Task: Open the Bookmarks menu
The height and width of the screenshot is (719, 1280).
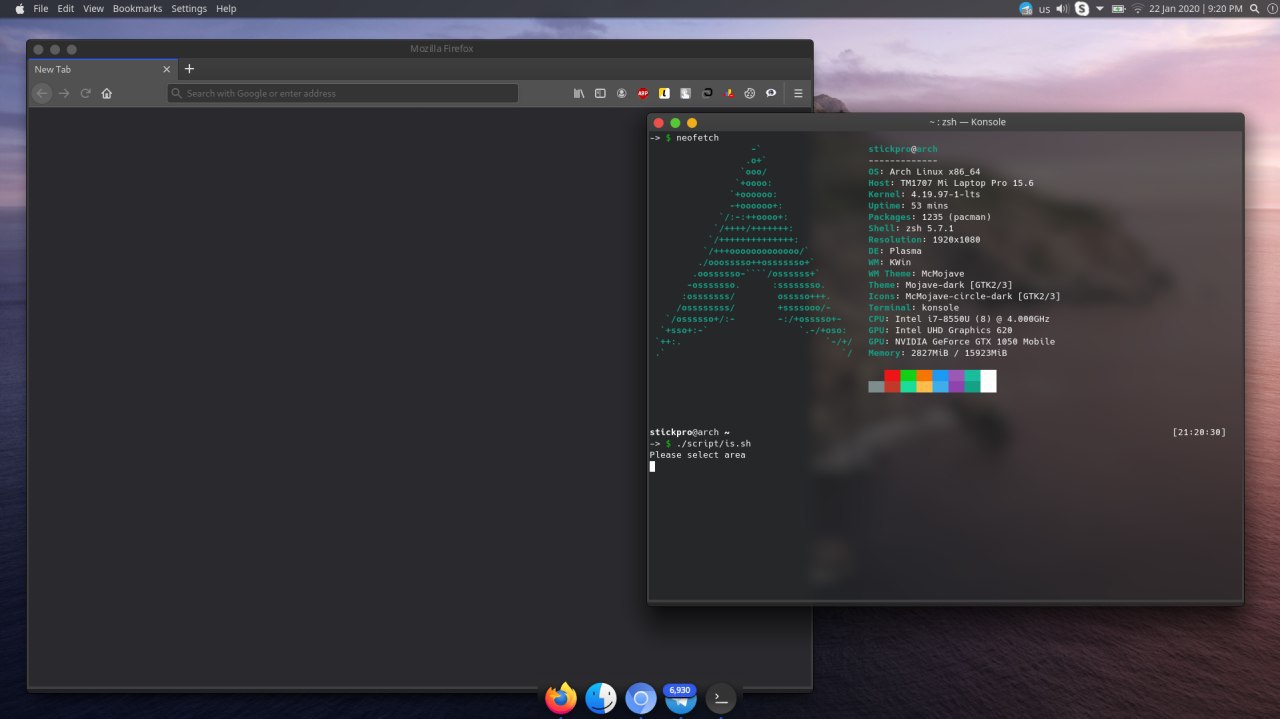Action: (x=137, y=8)
